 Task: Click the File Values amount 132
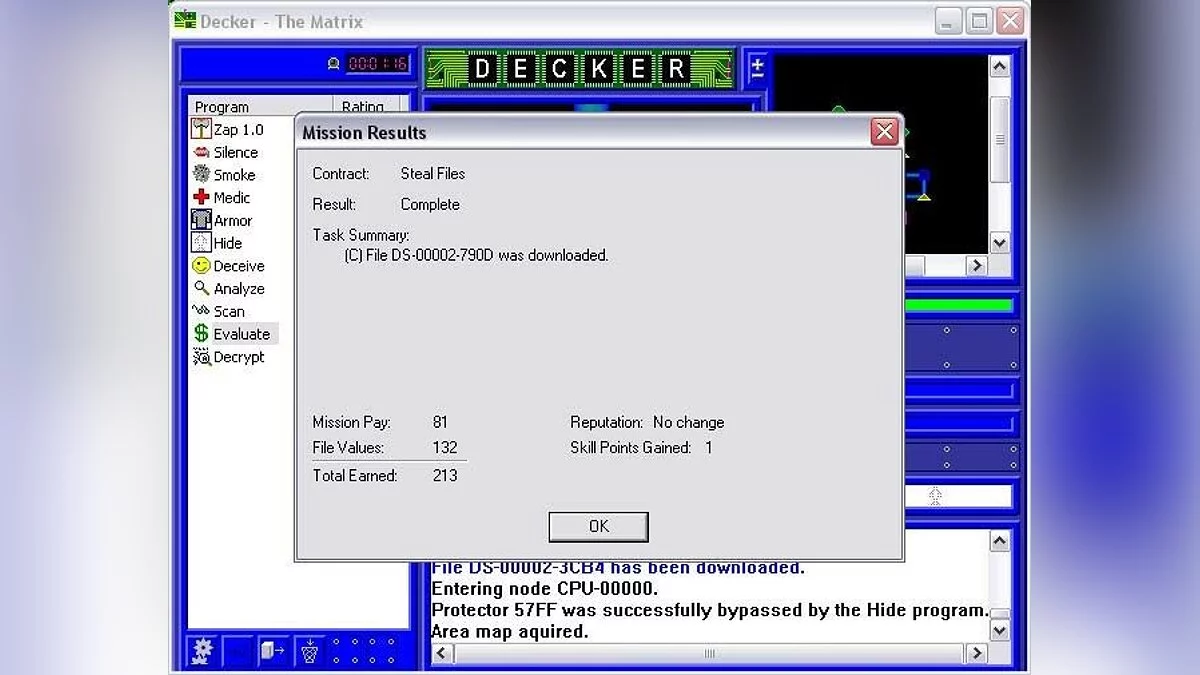(x=445, y=447)
